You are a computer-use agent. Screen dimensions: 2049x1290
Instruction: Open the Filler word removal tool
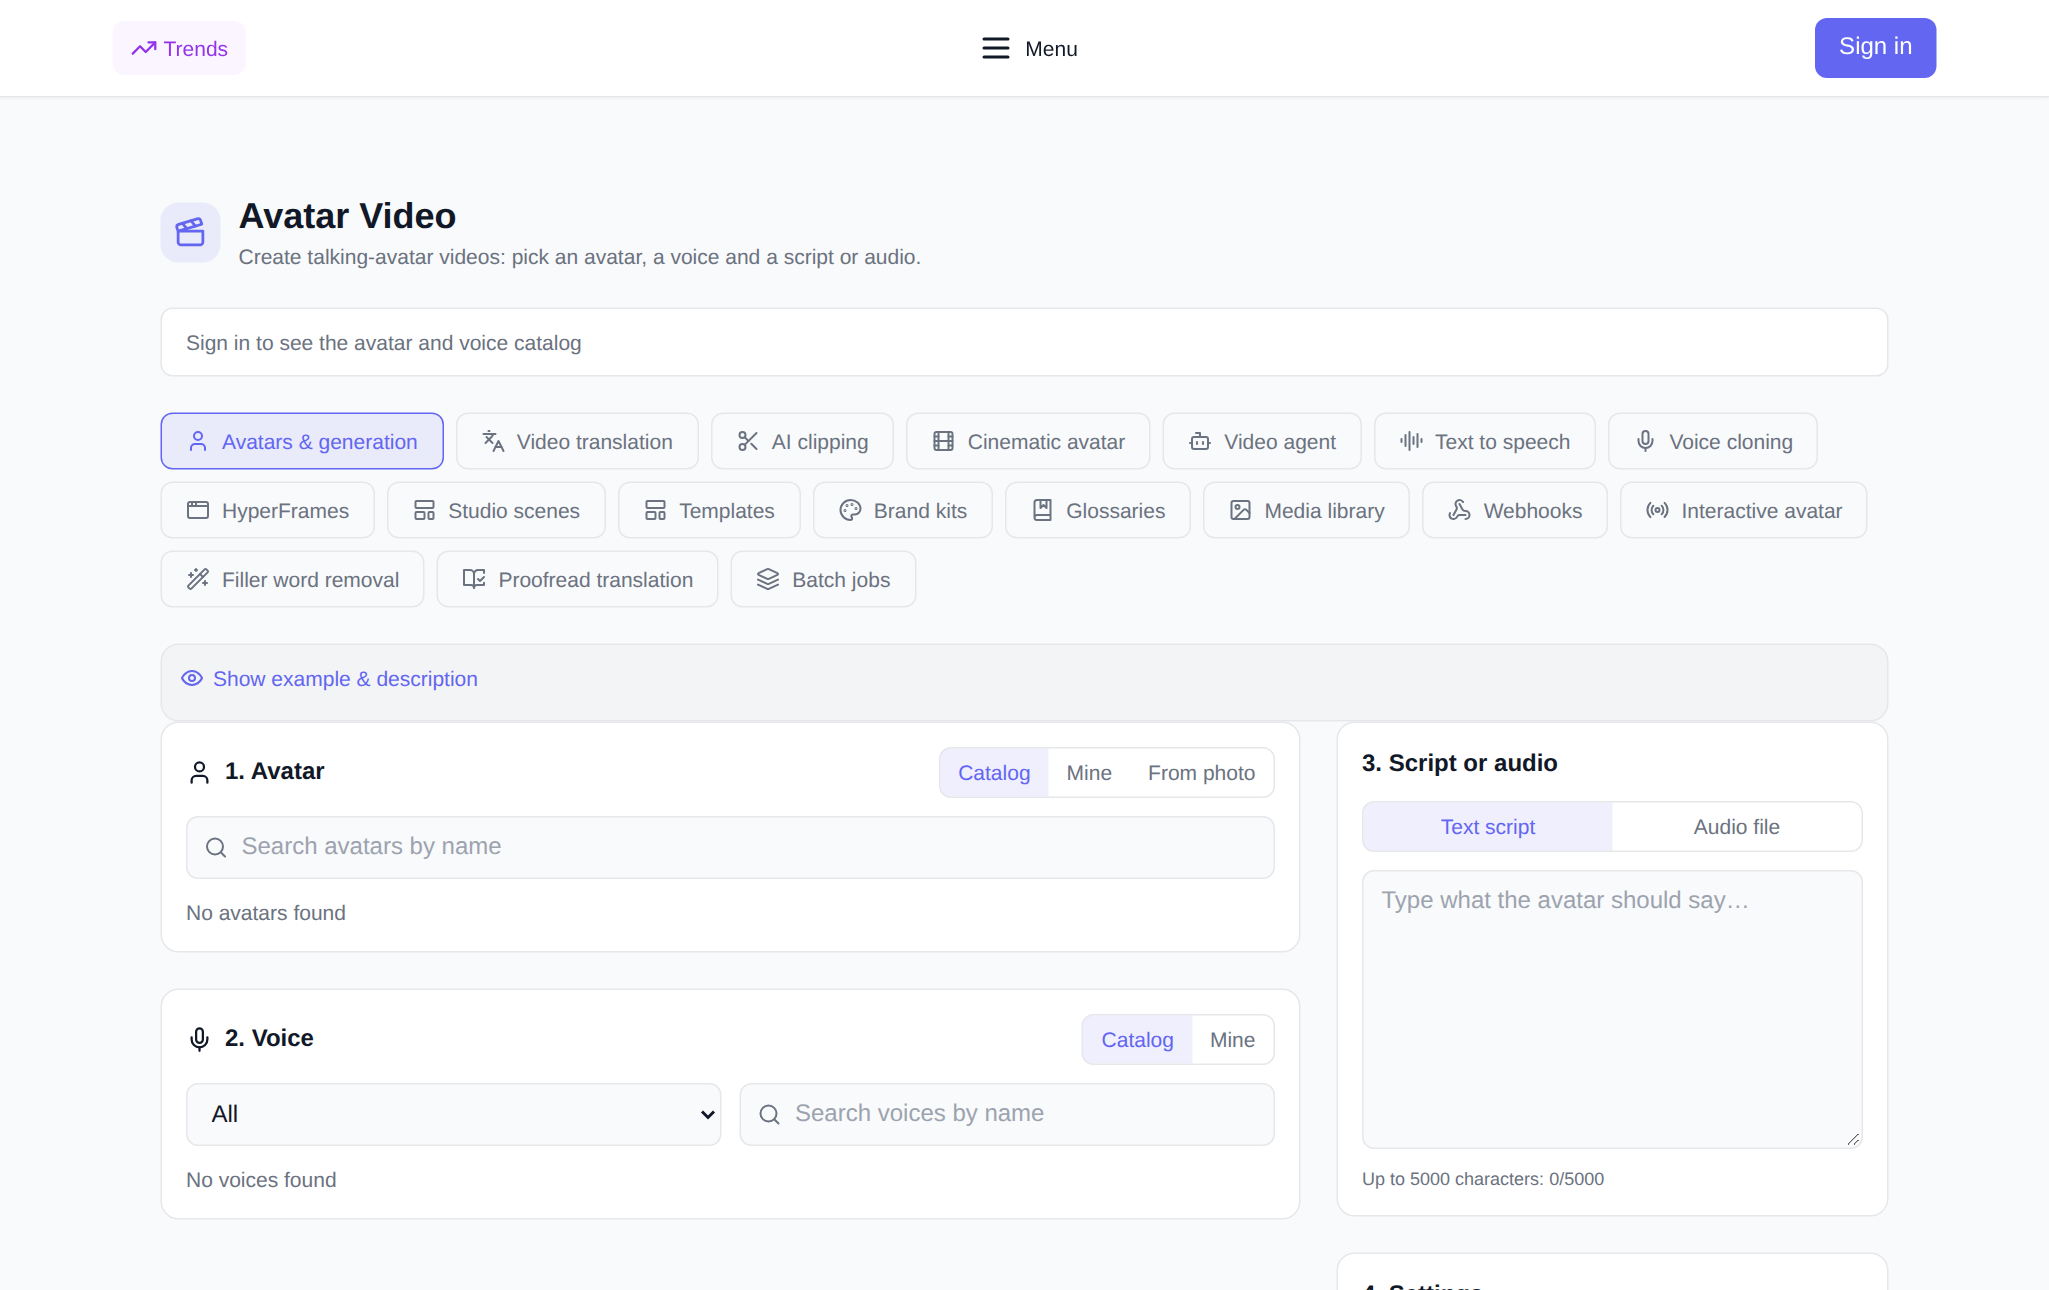292,579
